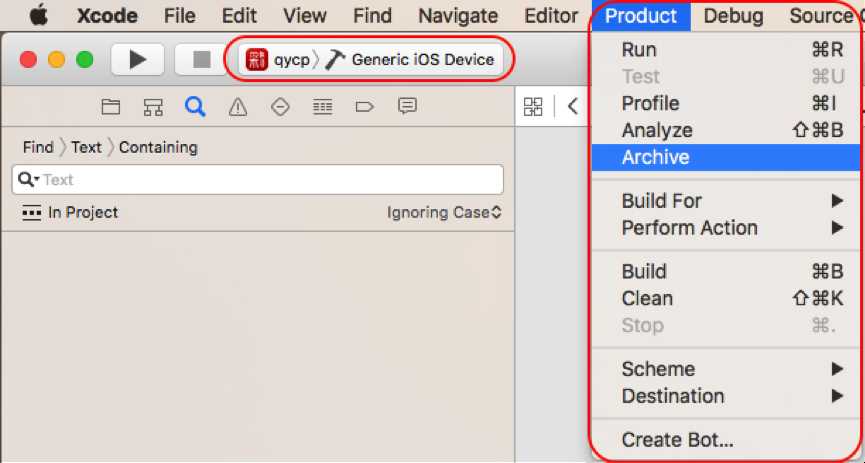Show the Find navigator magnifier icon

pyautogui.click(x=195, y=107)
